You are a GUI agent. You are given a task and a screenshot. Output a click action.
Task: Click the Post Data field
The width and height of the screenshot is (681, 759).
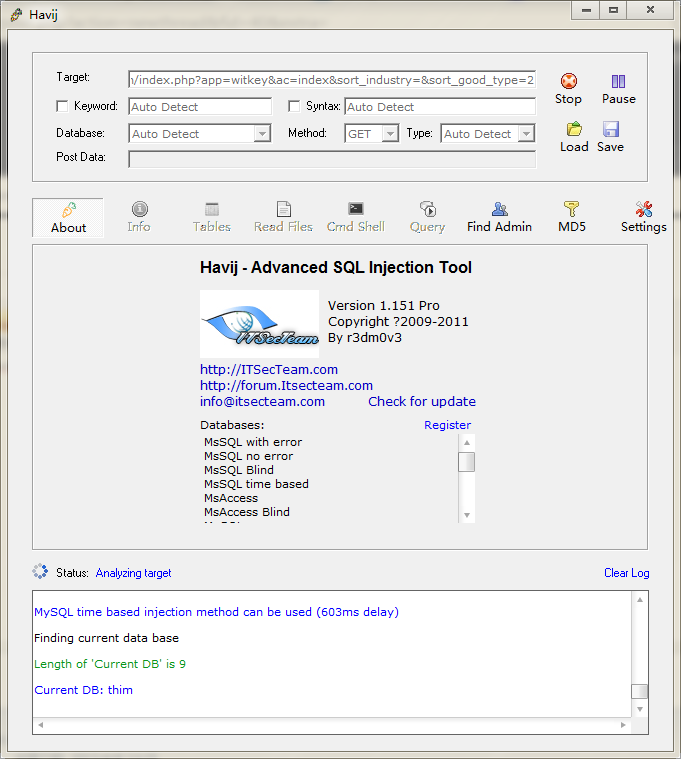coord(332,159)
